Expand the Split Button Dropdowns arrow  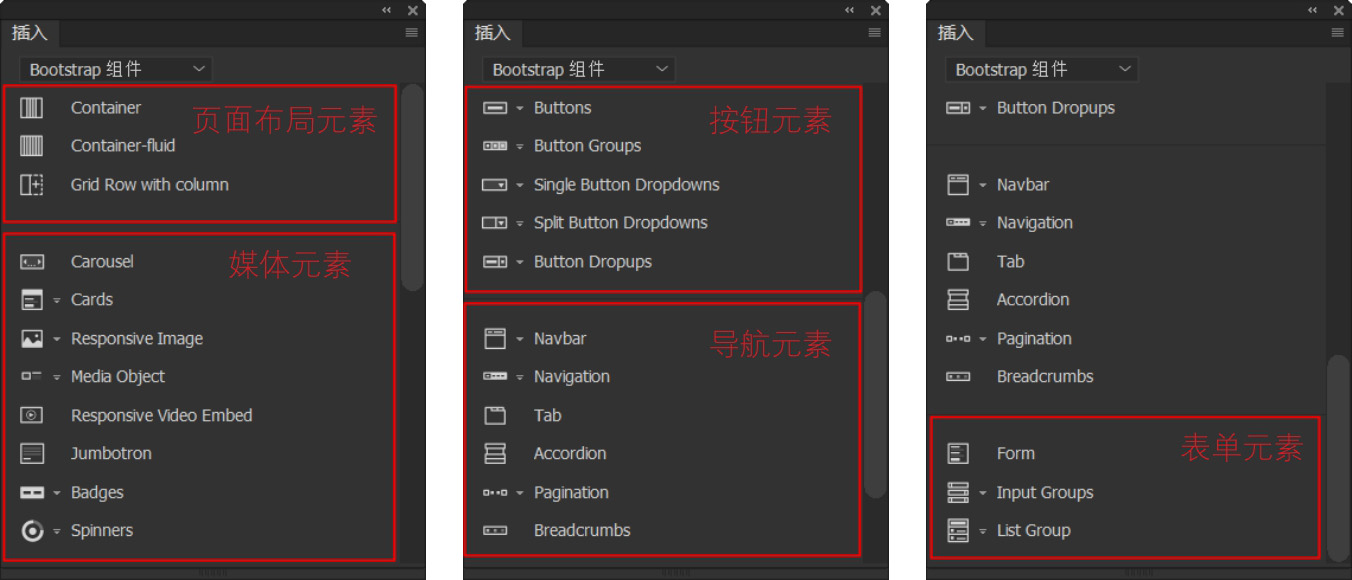(x=520, y=223)
